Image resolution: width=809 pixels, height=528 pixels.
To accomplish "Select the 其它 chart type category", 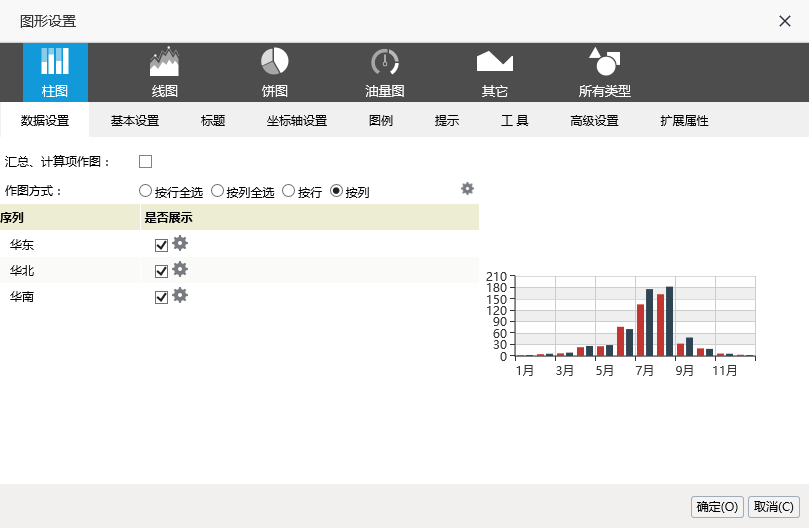I will click(x=494, y=72).
